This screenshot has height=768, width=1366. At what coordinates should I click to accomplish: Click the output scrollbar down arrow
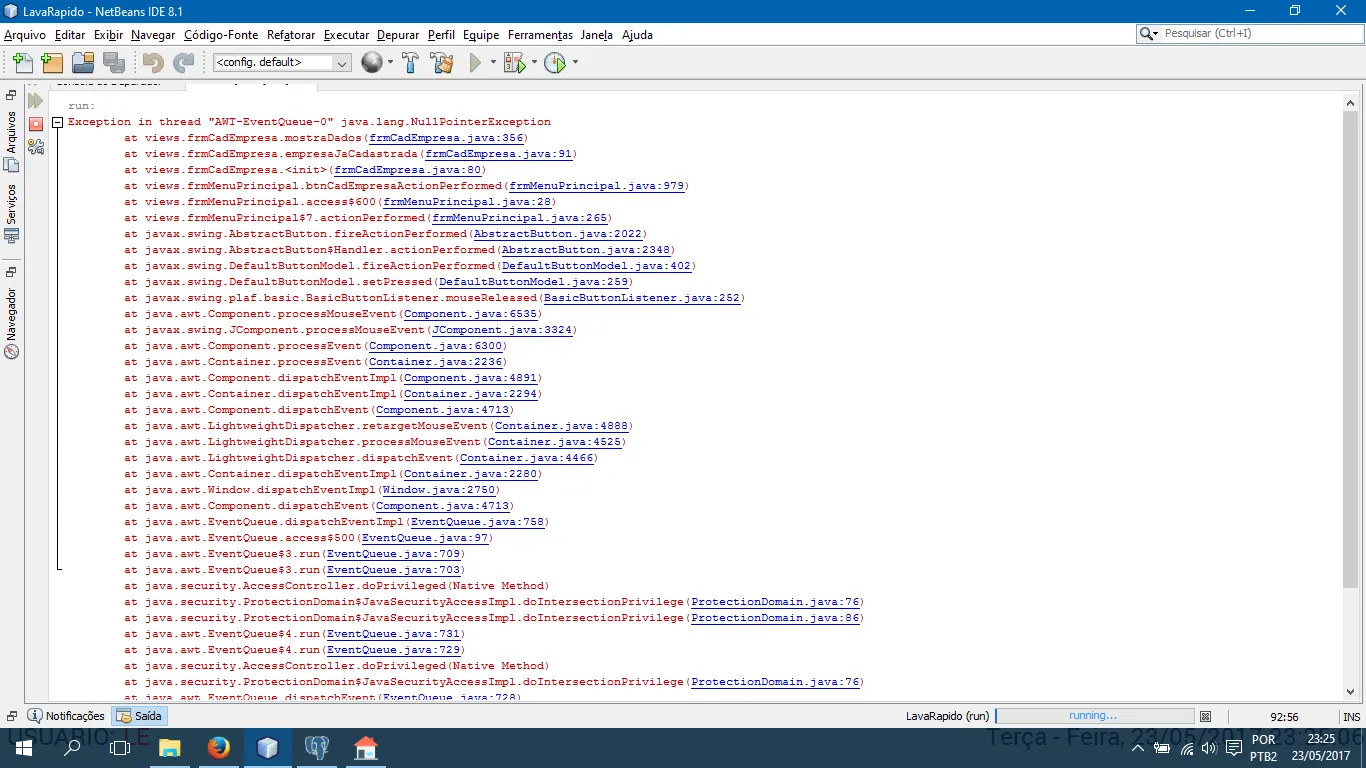1352,691
